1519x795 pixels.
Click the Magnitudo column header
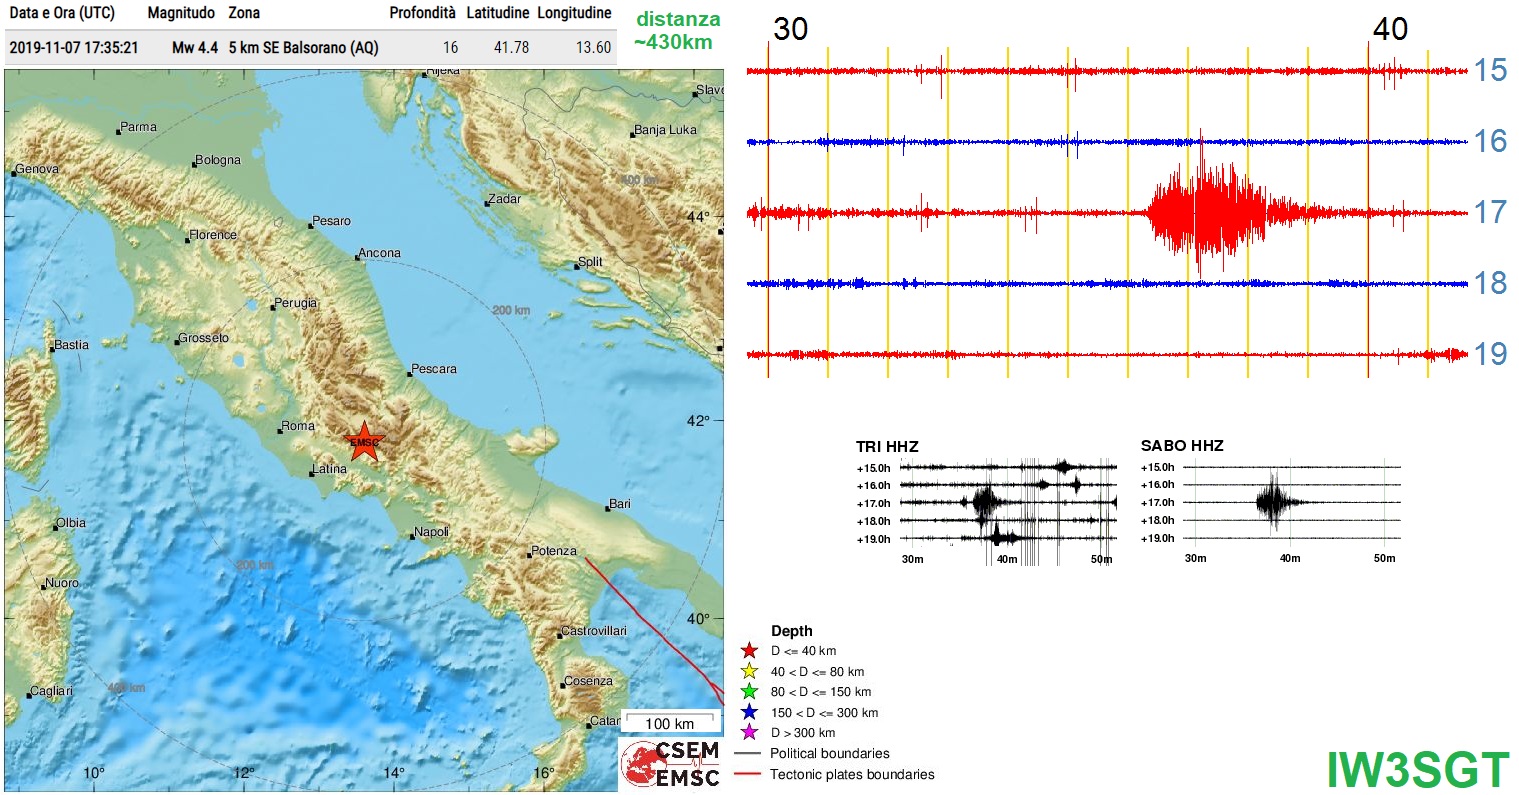point(181,13)
